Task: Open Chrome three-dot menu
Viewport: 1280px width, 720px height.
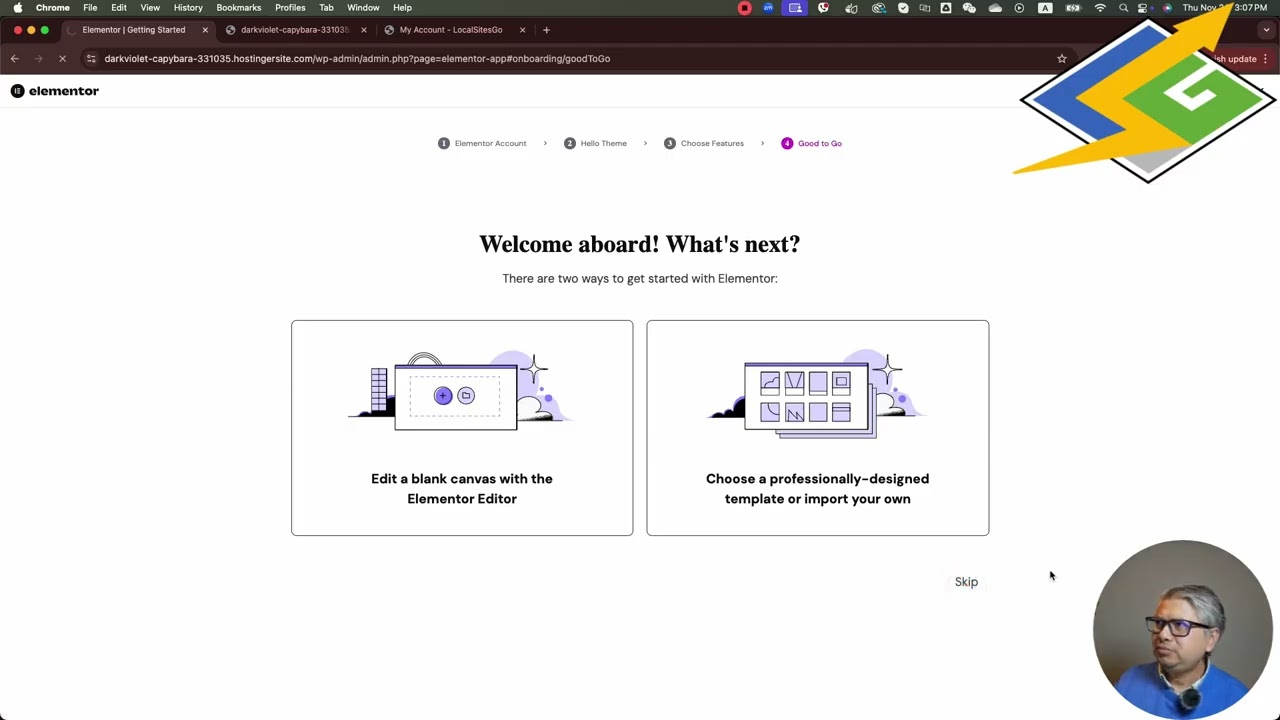Action: click(x=1265, y=59)
